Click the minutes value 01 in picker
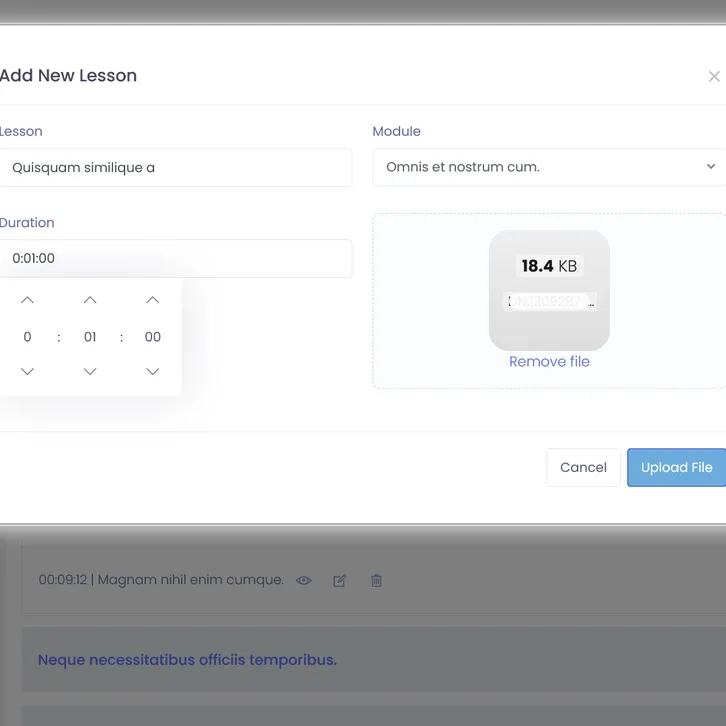 90,337
